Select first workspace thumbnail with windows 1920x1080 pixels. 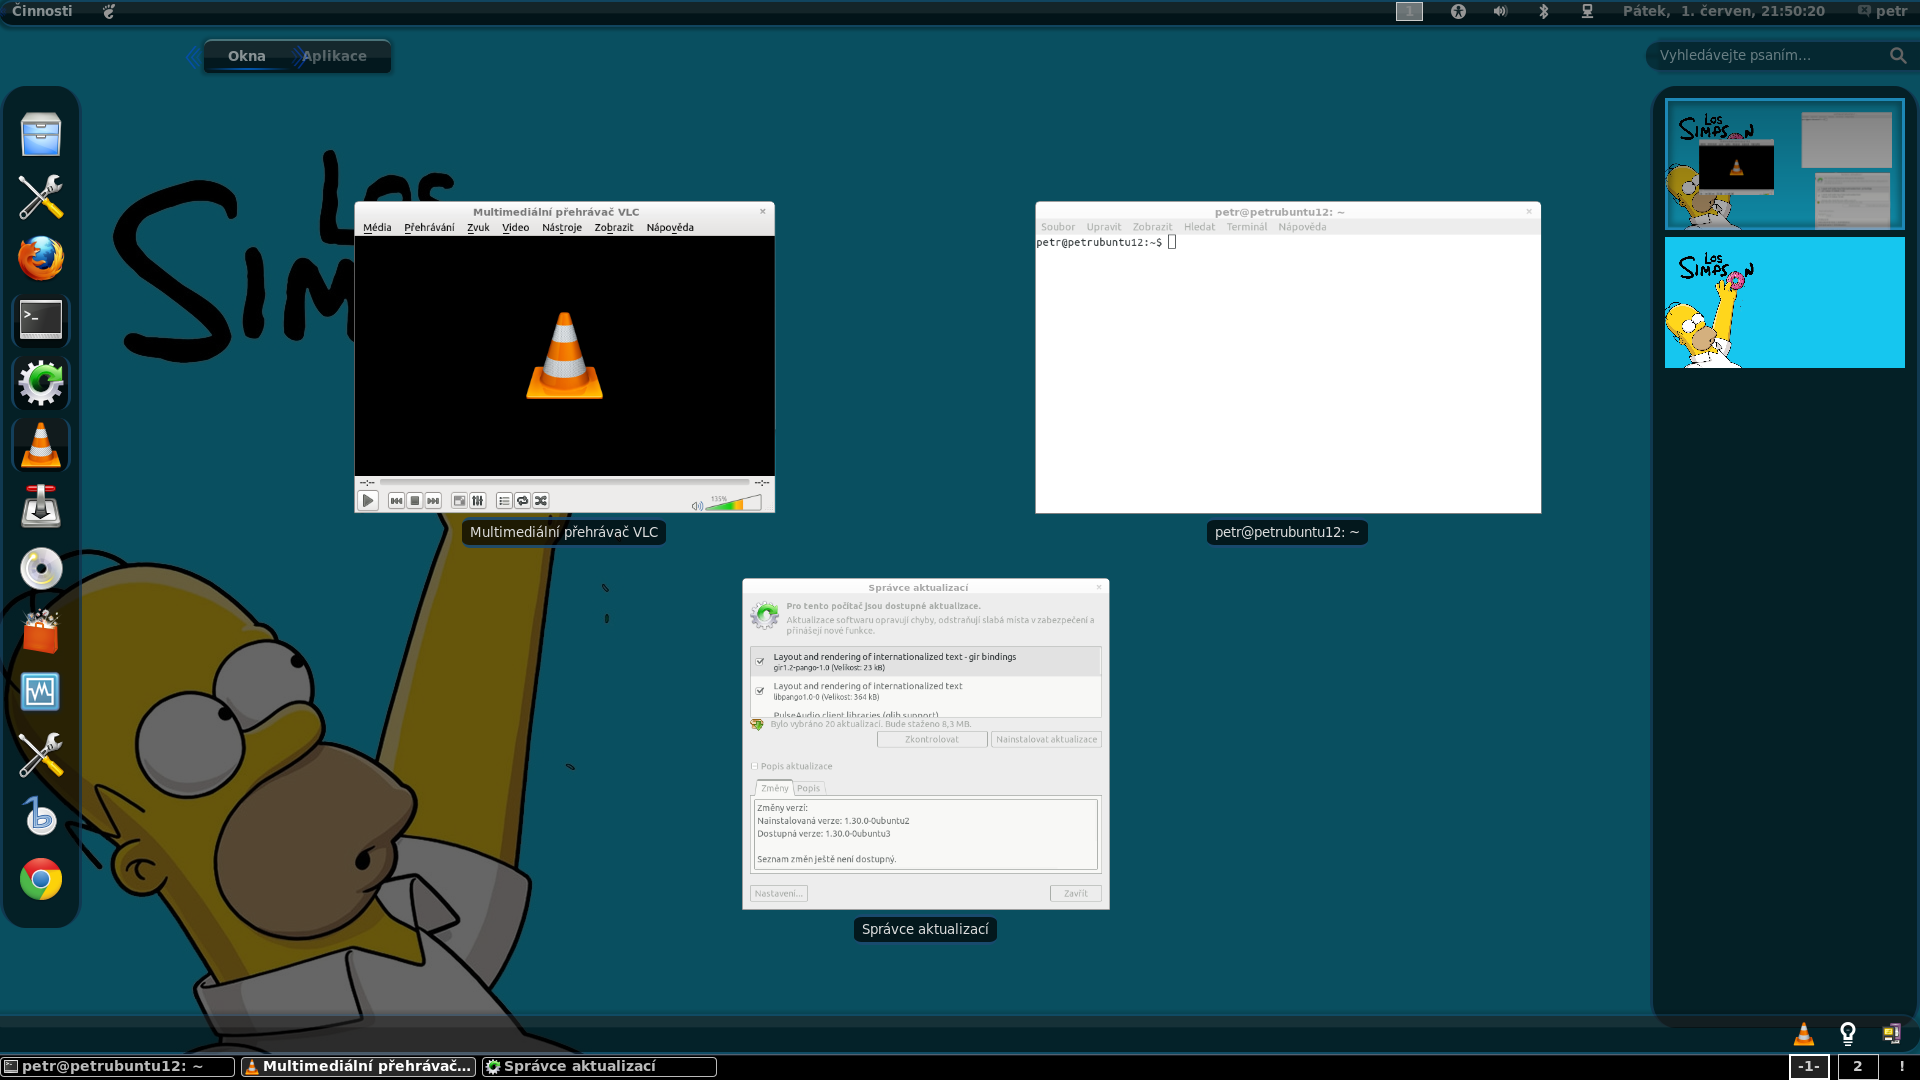[1784, 164]
